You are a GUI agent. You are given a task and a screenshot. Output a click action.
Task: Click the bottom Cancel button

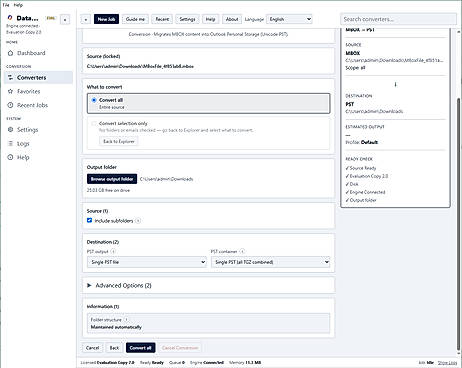(x=92, y=348)
